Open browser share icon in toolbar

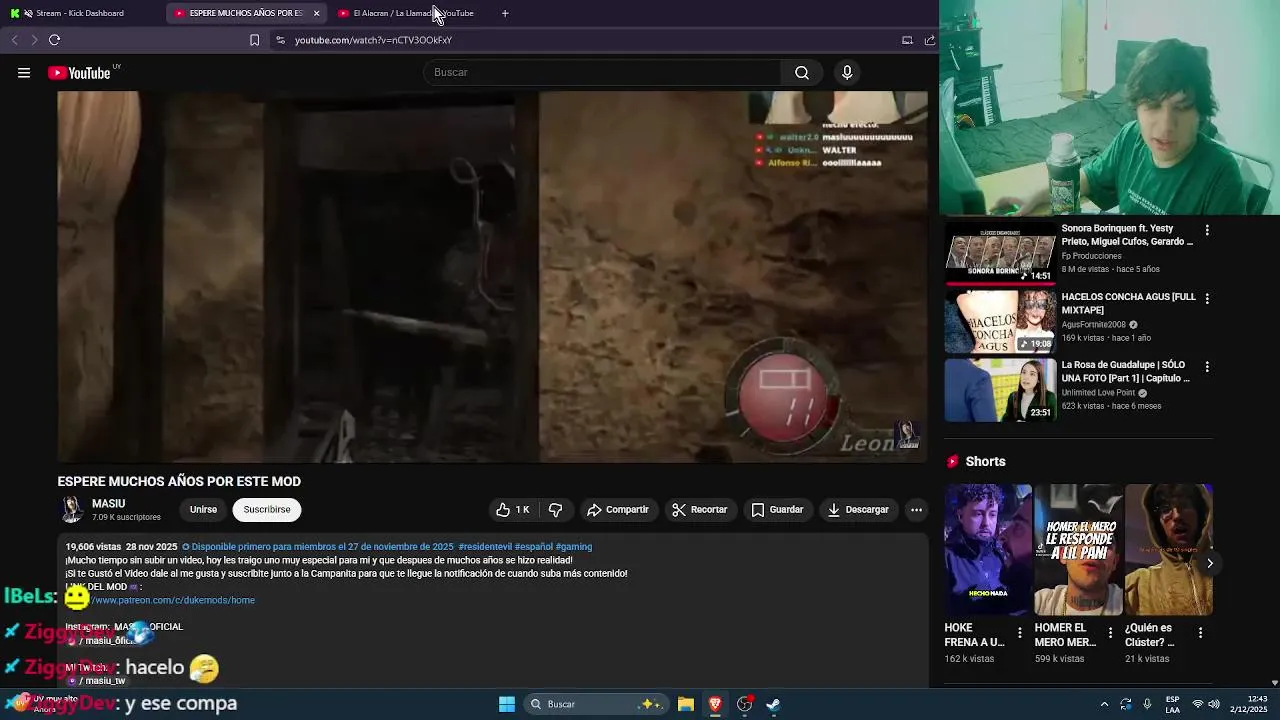pyautogui.click(x=929, y=40)
